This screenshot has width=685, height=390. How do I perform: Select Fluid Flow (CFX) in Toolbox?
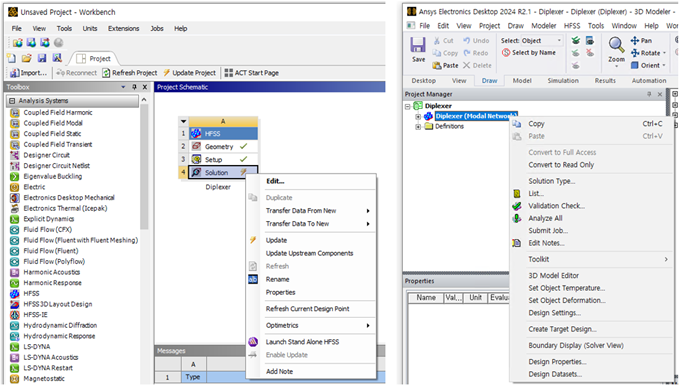(48, 230)
